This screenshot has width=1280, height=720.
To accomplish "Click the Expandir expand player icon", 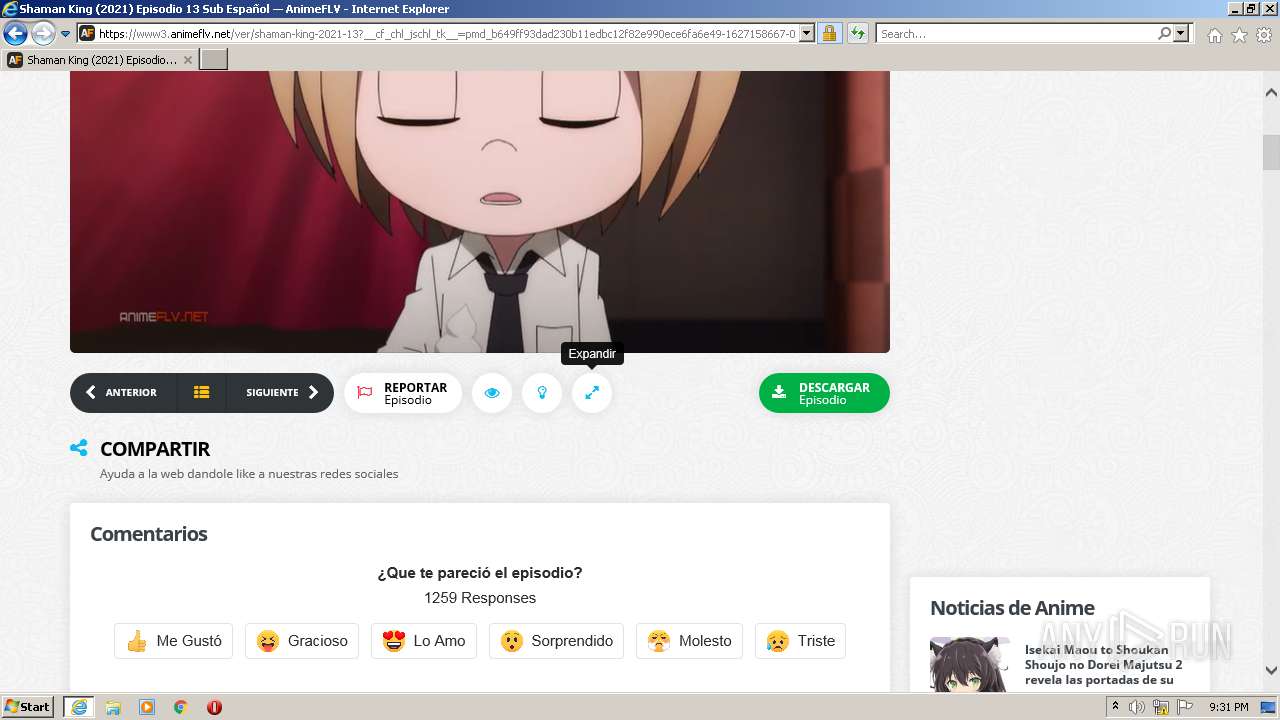I will [592, 393].
